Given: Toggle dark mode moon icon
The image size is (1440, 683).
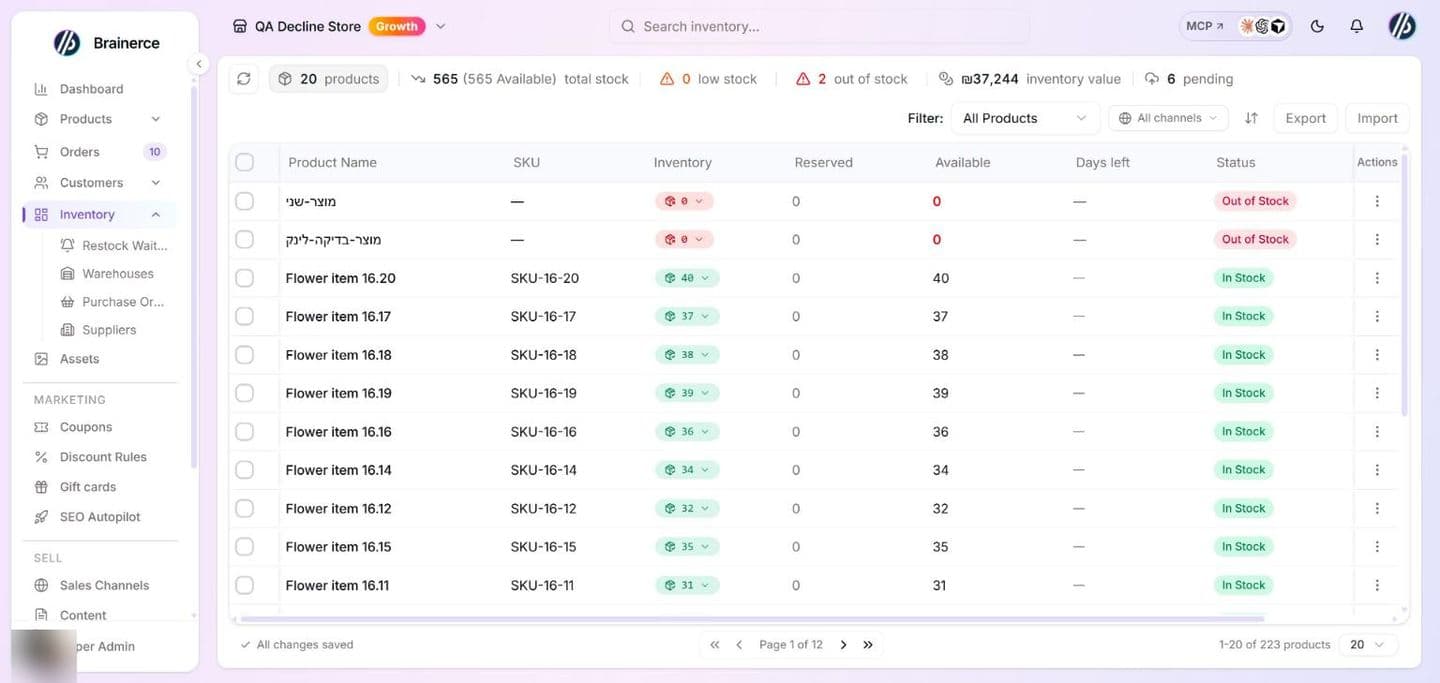Looking at the screenshot, I should 1317,27.
